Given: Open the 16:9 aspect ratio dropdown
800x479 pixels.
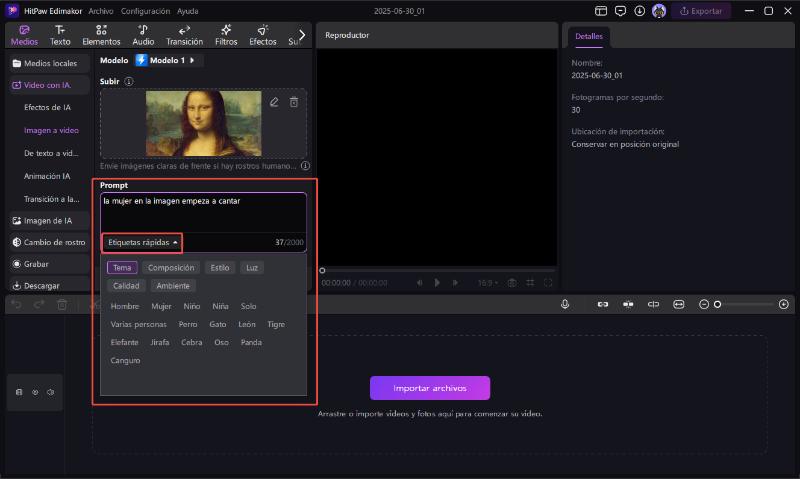Looking at the screenshot, I should pyautogui.click(x=488, y=283).
